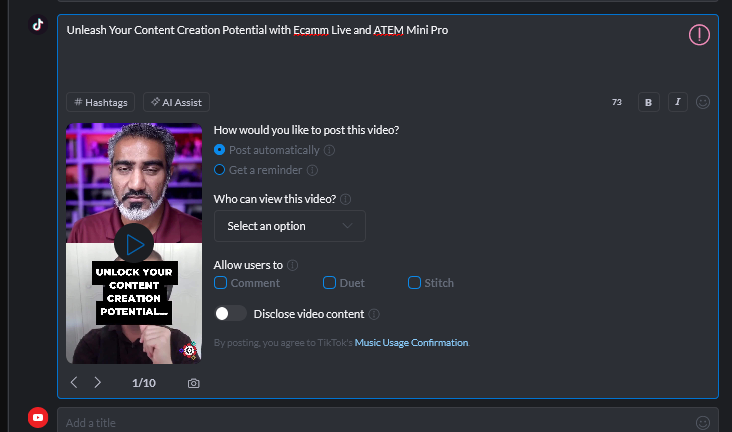The width and height of the screenshot is (732, 432).
Task: Open the Hashtags suggestions
Action: [x=100, y=102]
